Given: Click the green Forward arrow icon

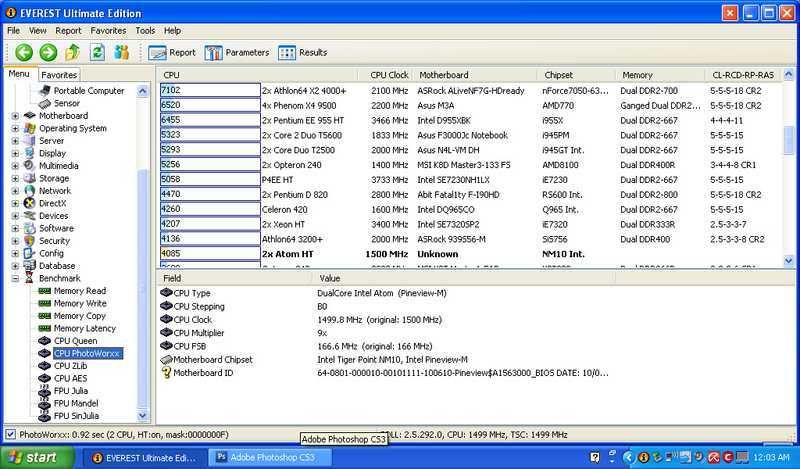Looking at the screenshot, I should pyautogui.click(x=48, y=52).
